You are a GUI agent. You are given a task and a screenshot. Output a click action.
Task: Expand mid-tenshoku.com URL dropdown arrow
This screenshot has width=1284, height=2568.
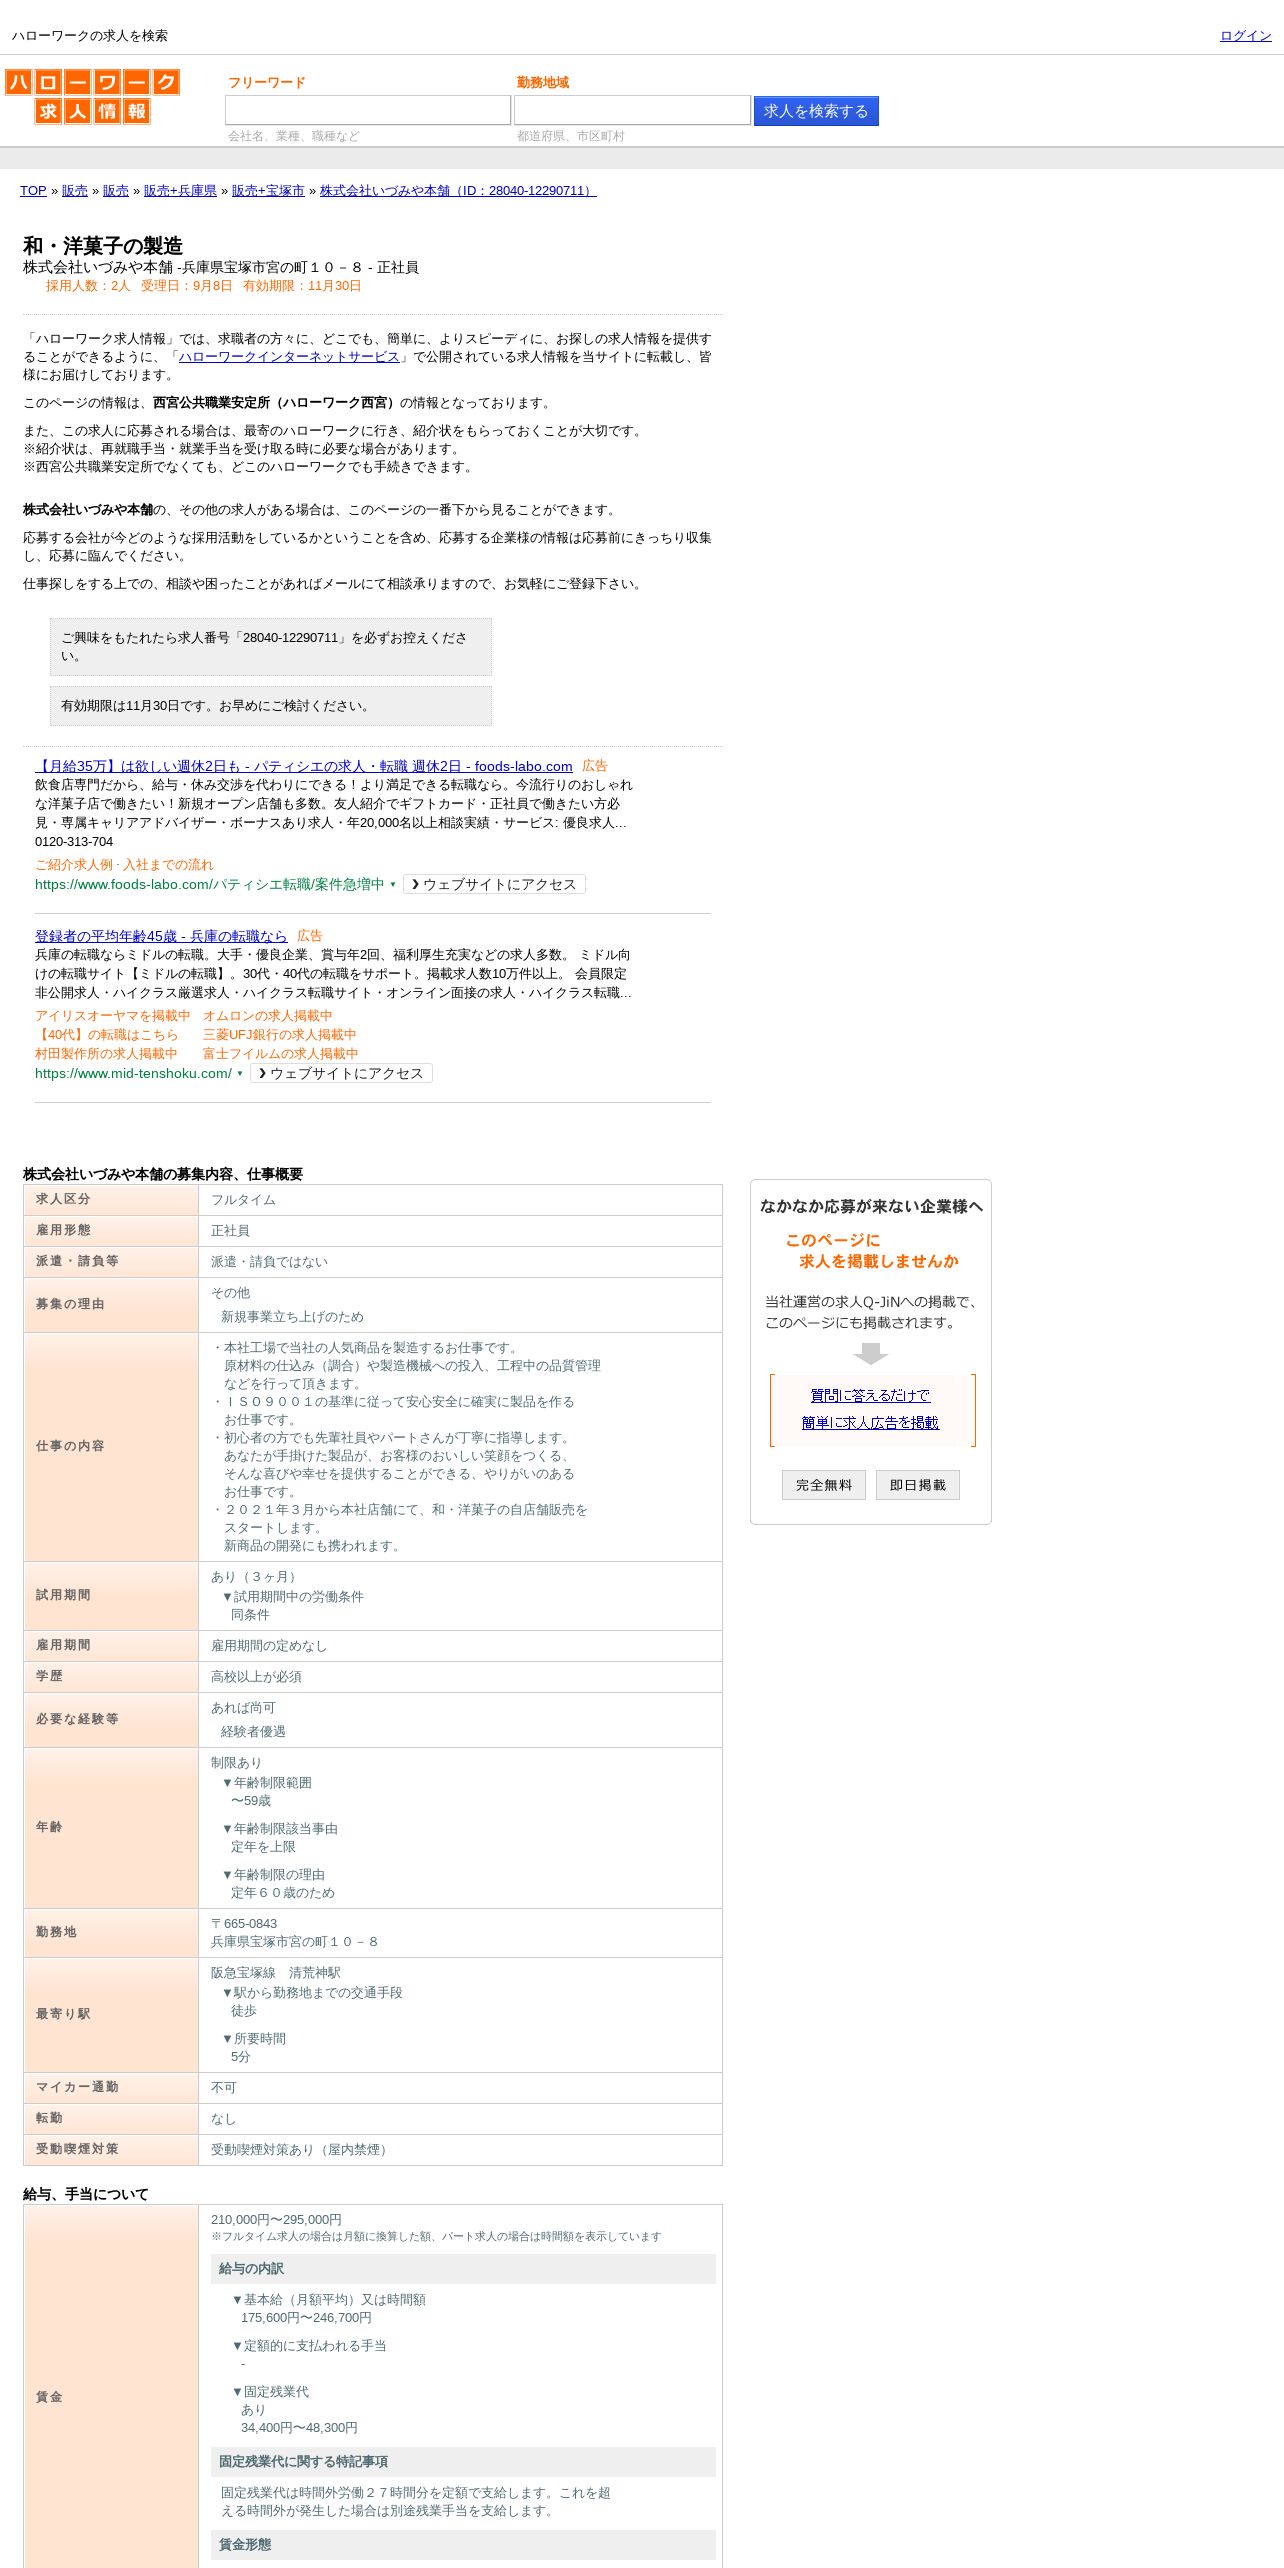click(240, 1074)
